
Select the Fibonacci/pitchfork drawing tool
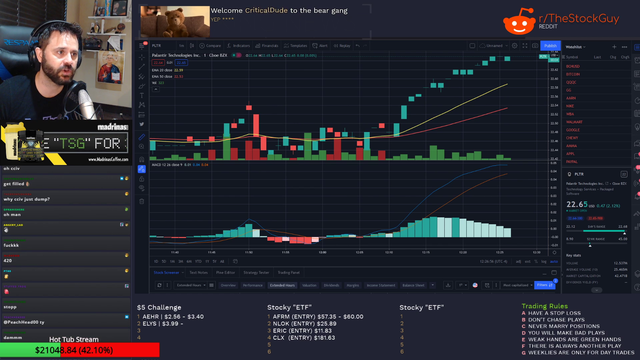pos(142,76)
